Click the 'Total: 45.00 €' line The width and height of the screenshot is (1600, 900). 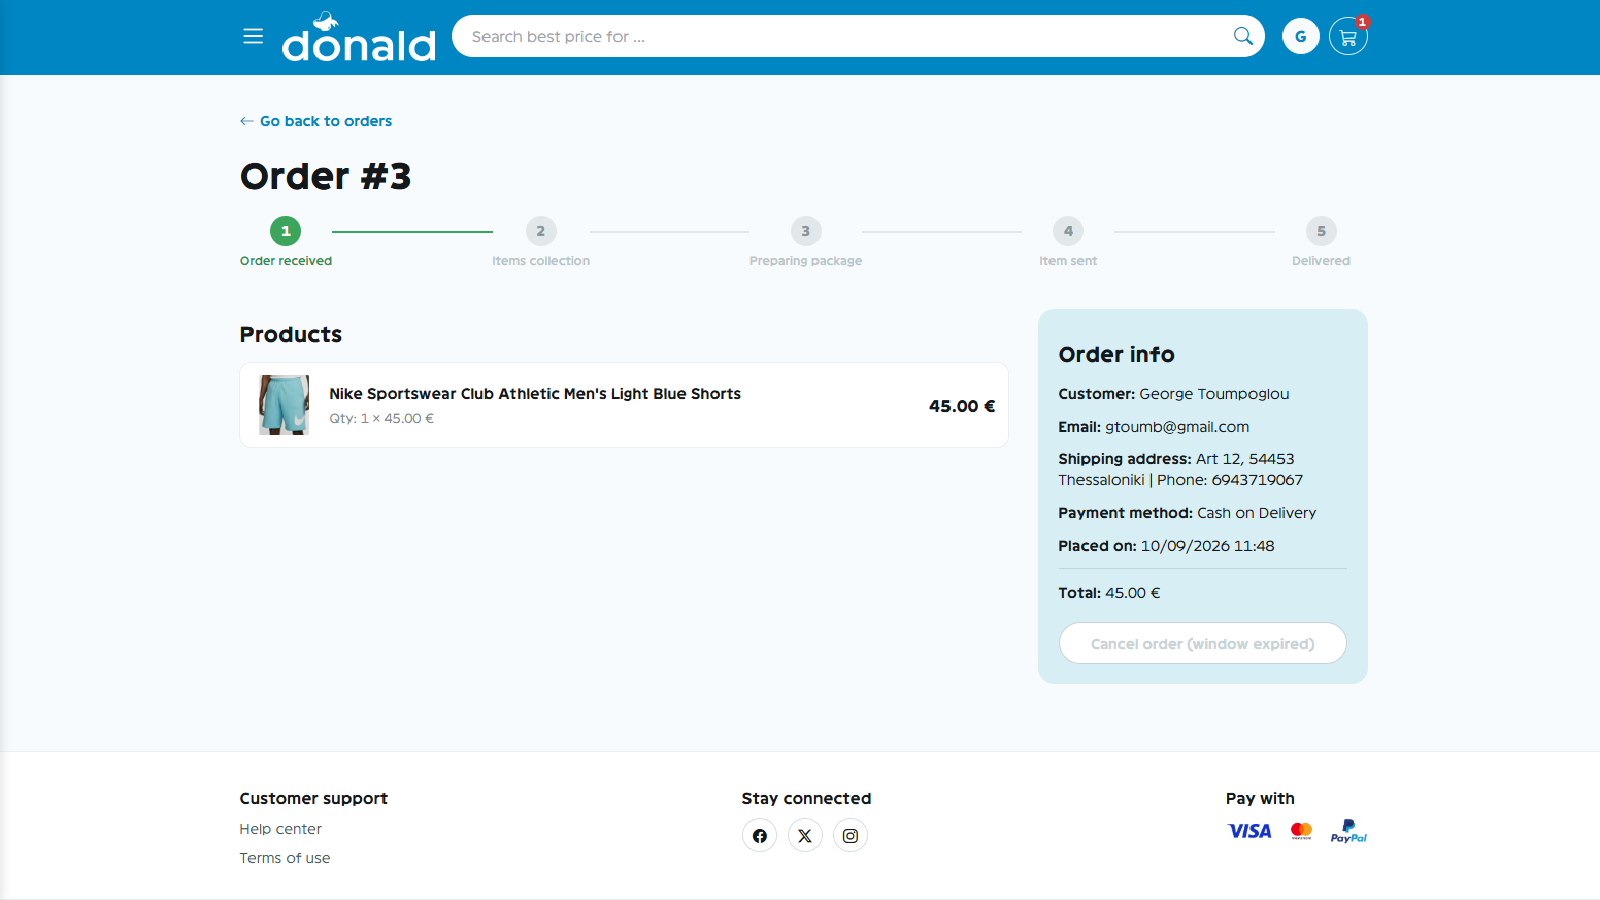point(1109,593)
